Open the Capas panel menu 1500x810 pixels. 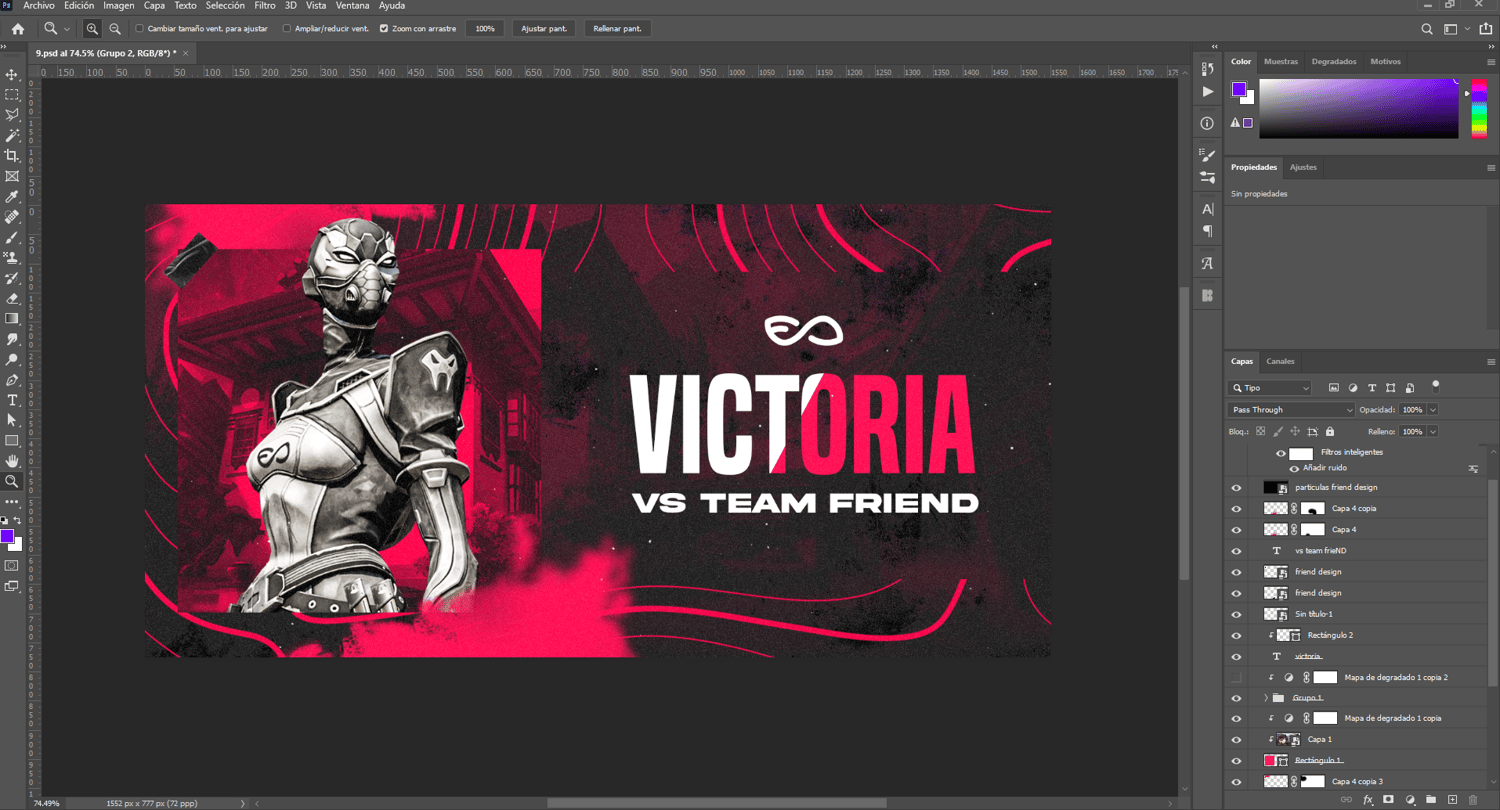(1491, 362)
